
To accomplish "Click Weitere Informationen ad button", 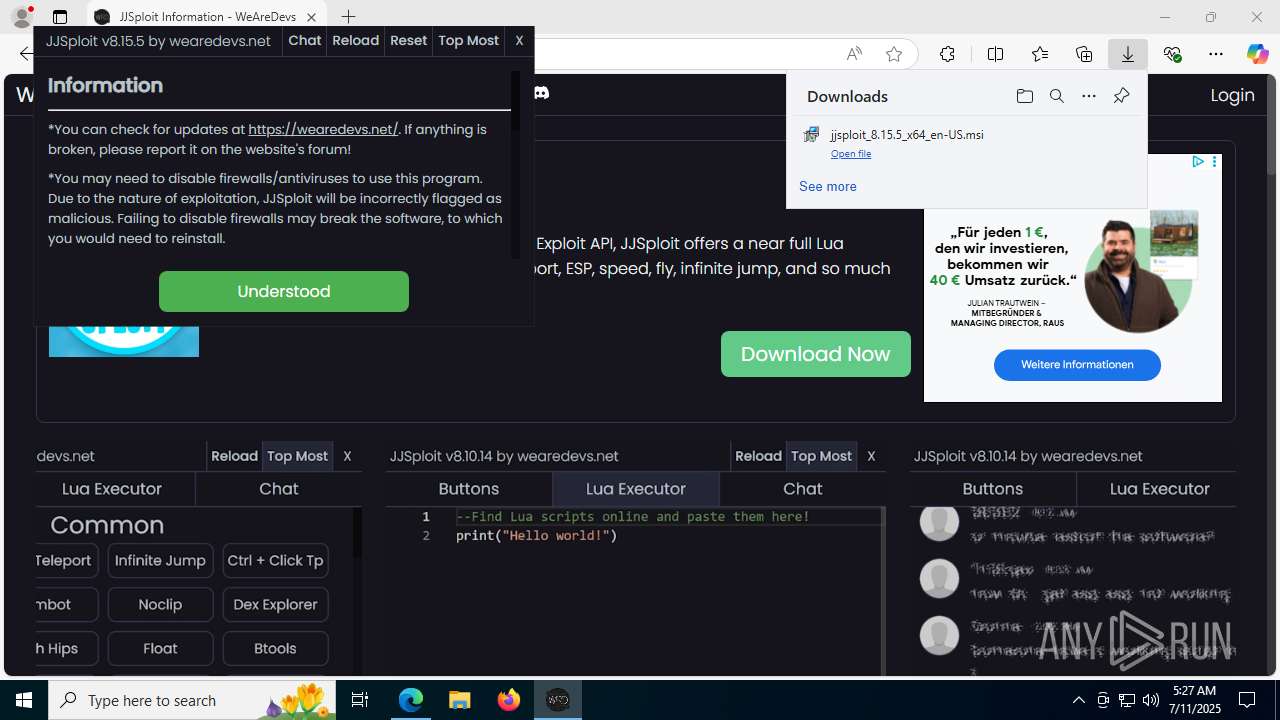I will point(1077,365).
